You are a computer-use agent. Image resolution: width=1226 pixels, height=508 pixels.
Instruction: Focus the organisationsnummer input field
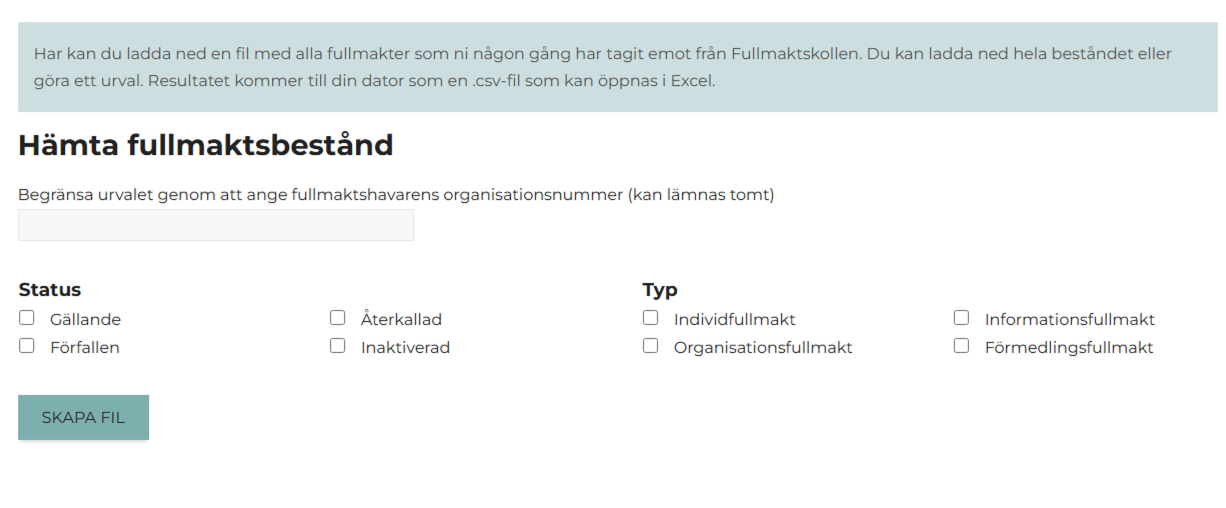pyautogui.click(x=216, y=225)
